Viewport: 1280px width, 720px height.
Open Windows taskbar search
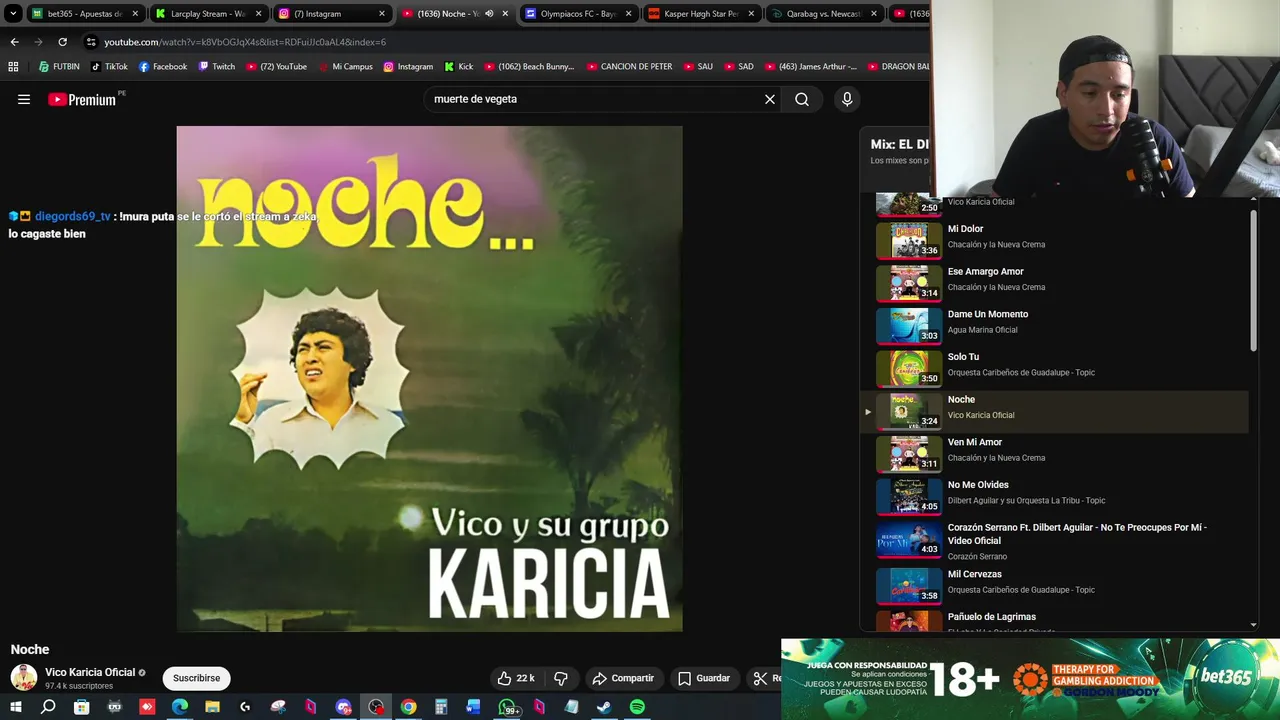pos(48,707)
